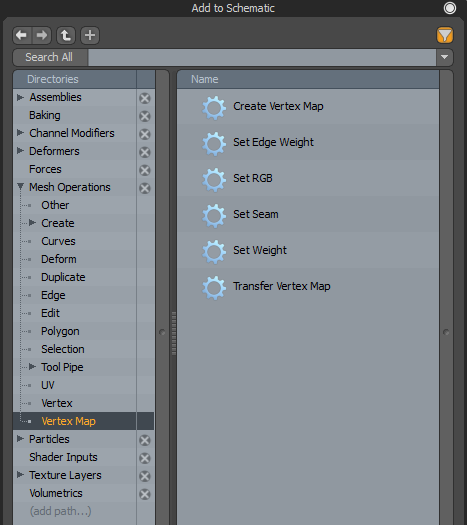The height and width of the screenshot is (525, 467).
Task: Go up one directory level icon
Action: point(66,35)
